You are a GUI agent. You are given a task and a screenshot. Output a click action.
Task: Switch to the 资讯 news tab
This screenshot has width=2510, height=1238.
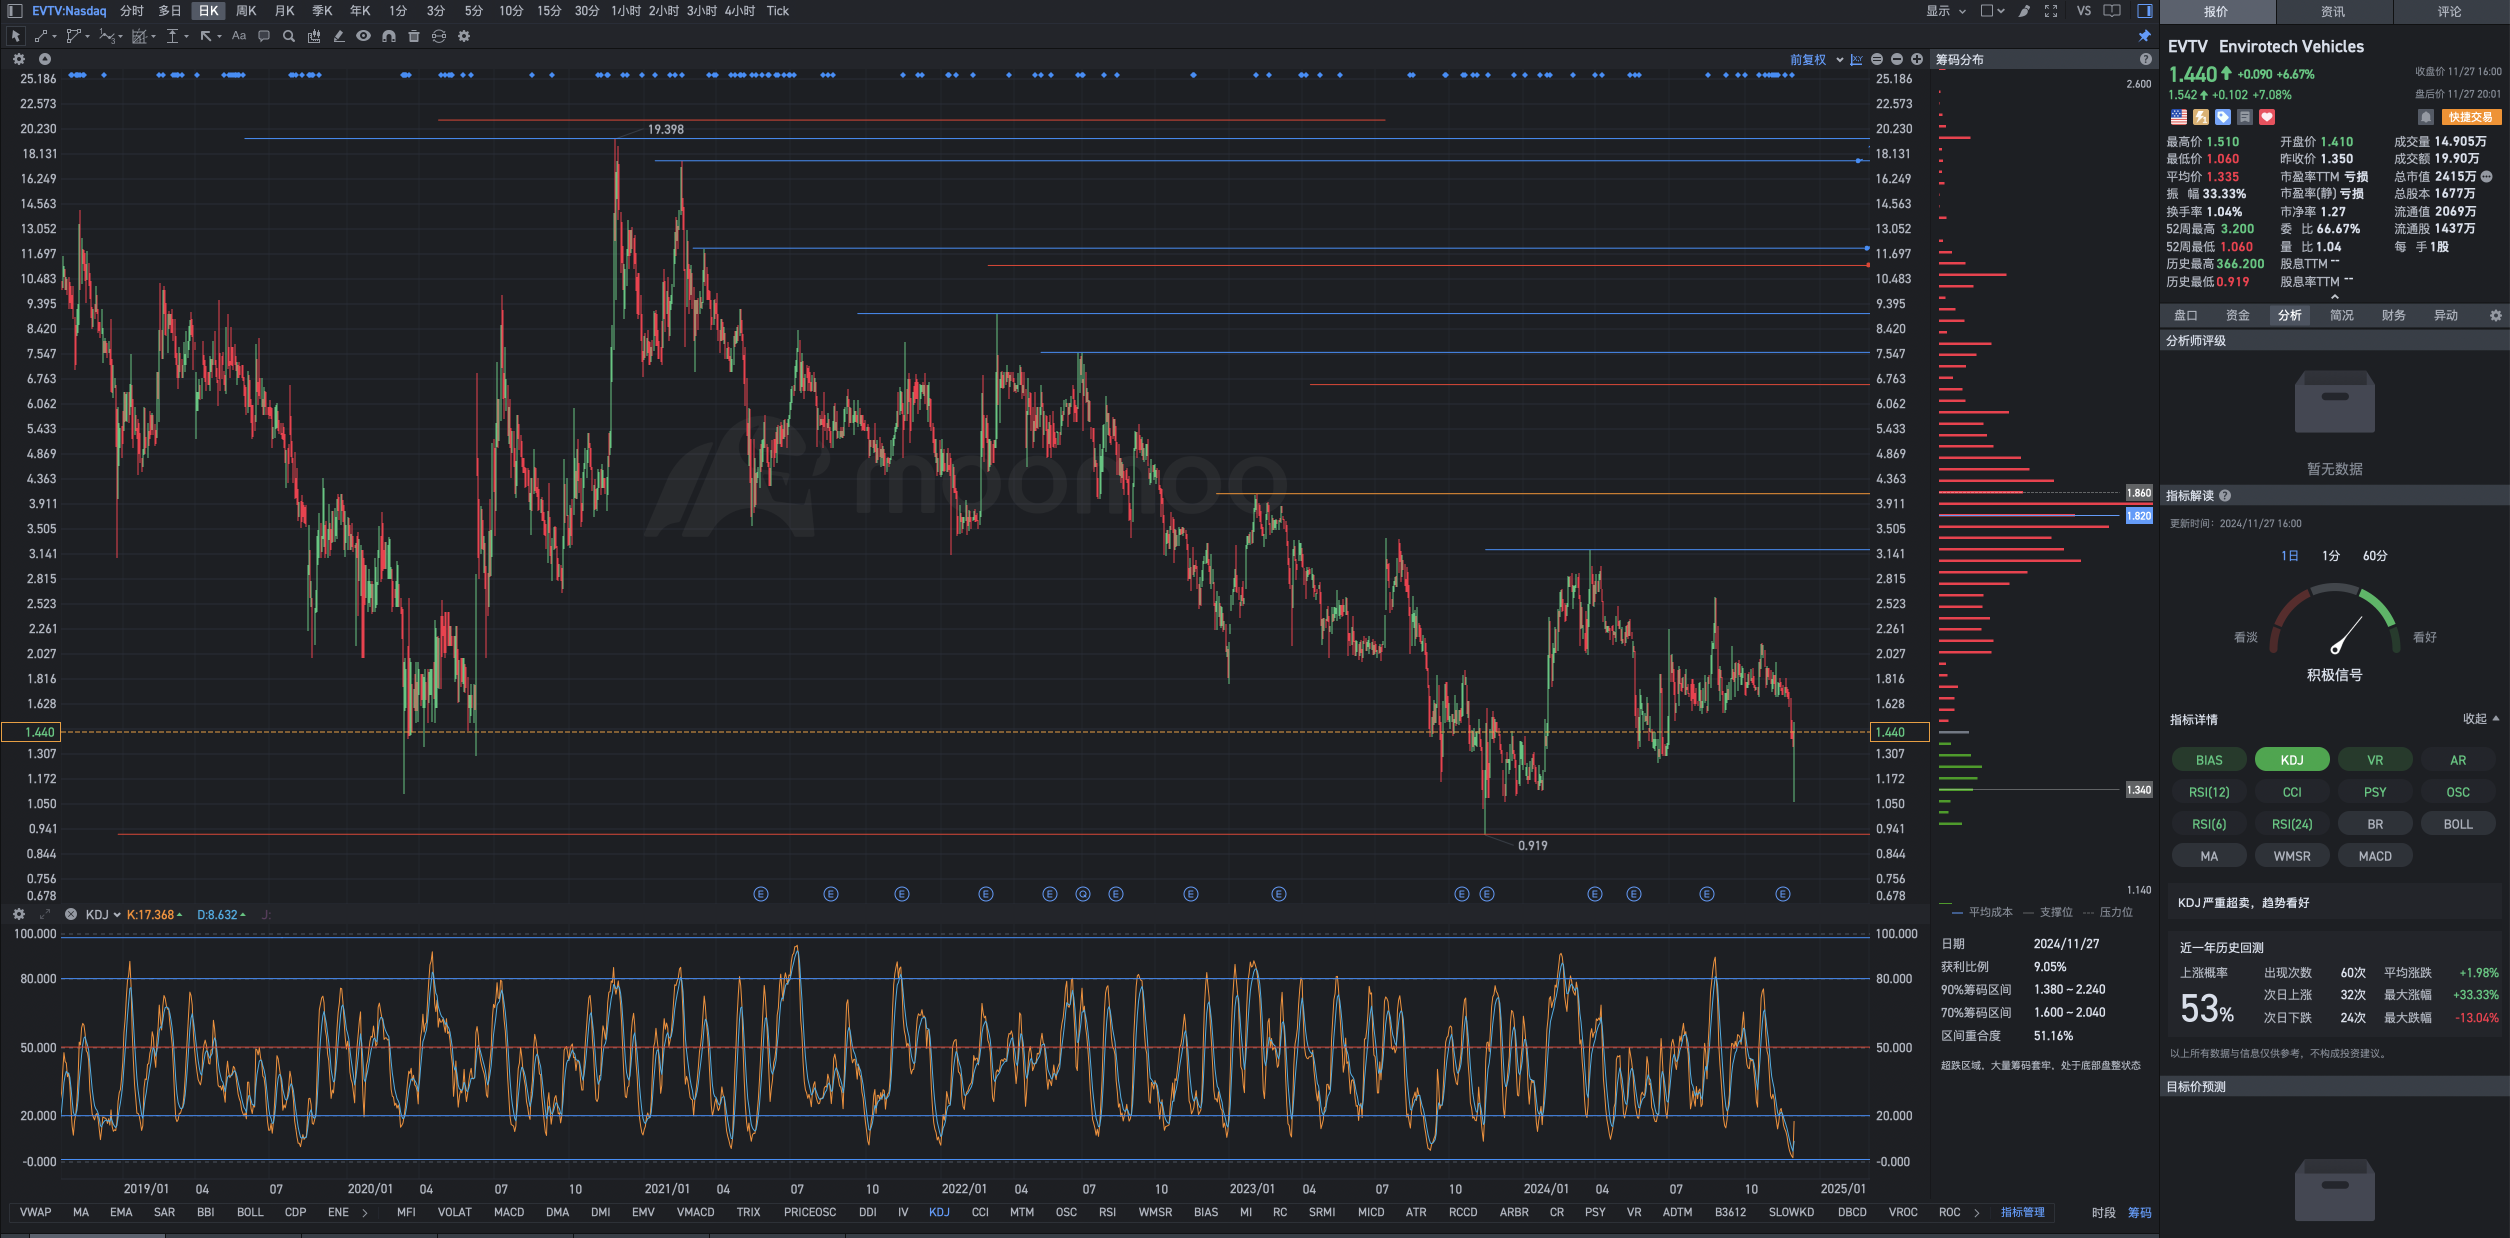2333,12
